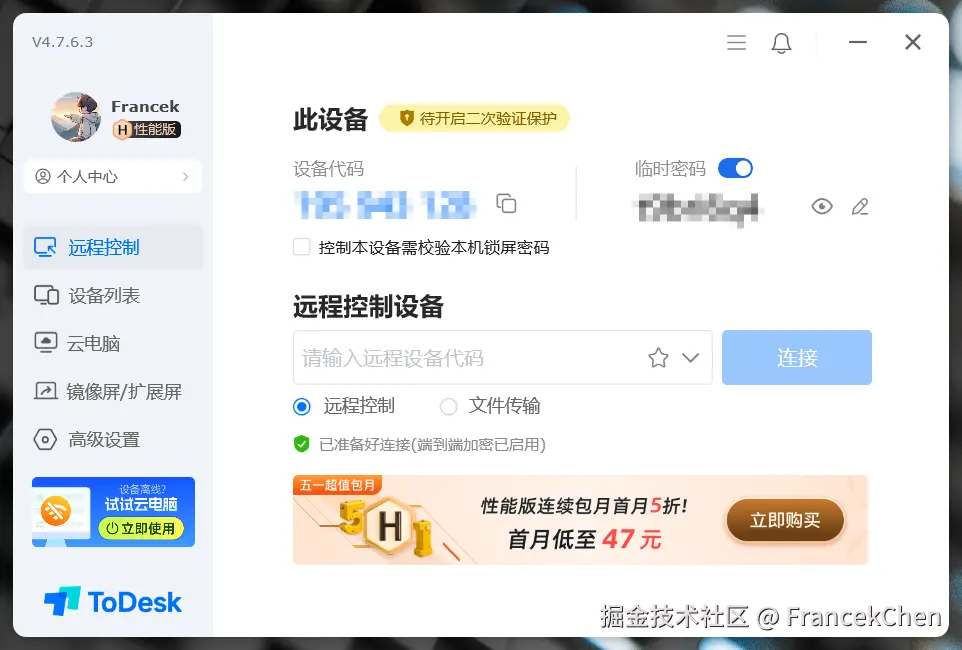962x650 pixels.
Task: Click the favorites star in device code field
Action: (658, 358)
